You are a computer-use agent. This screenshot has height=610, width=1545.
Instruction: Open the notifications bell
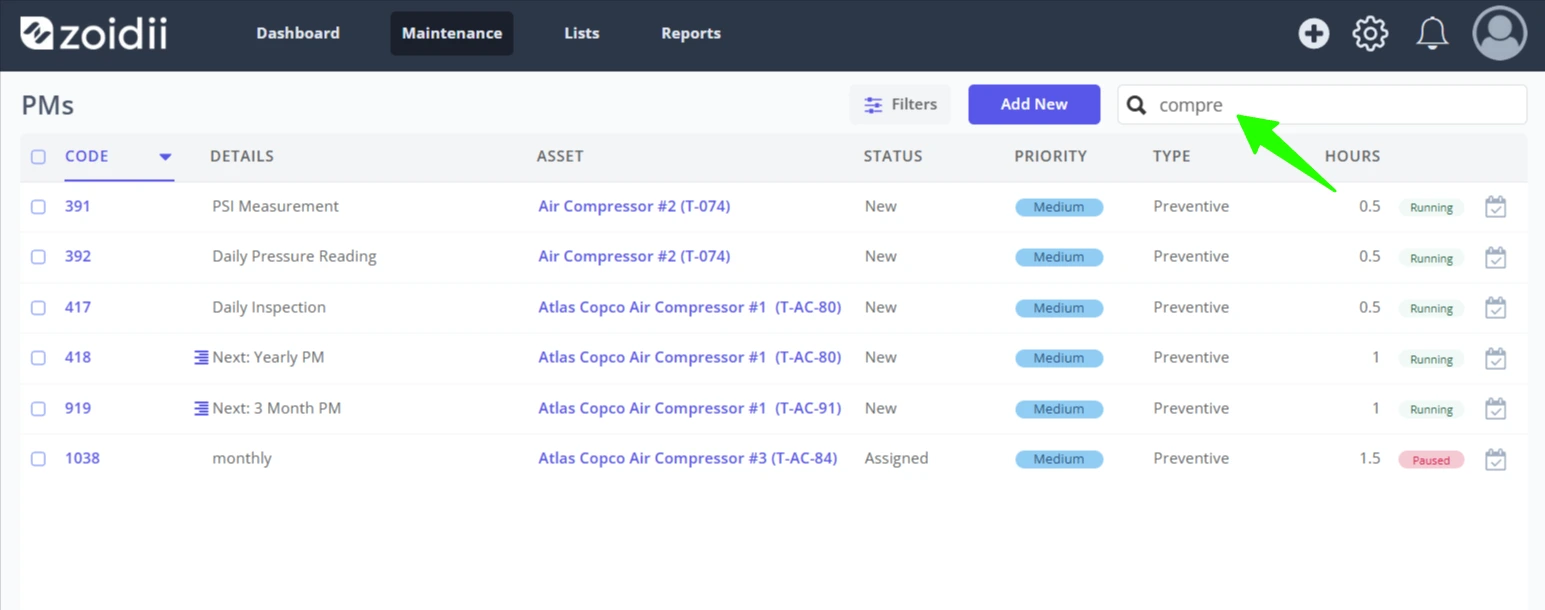coord(1432,34)
